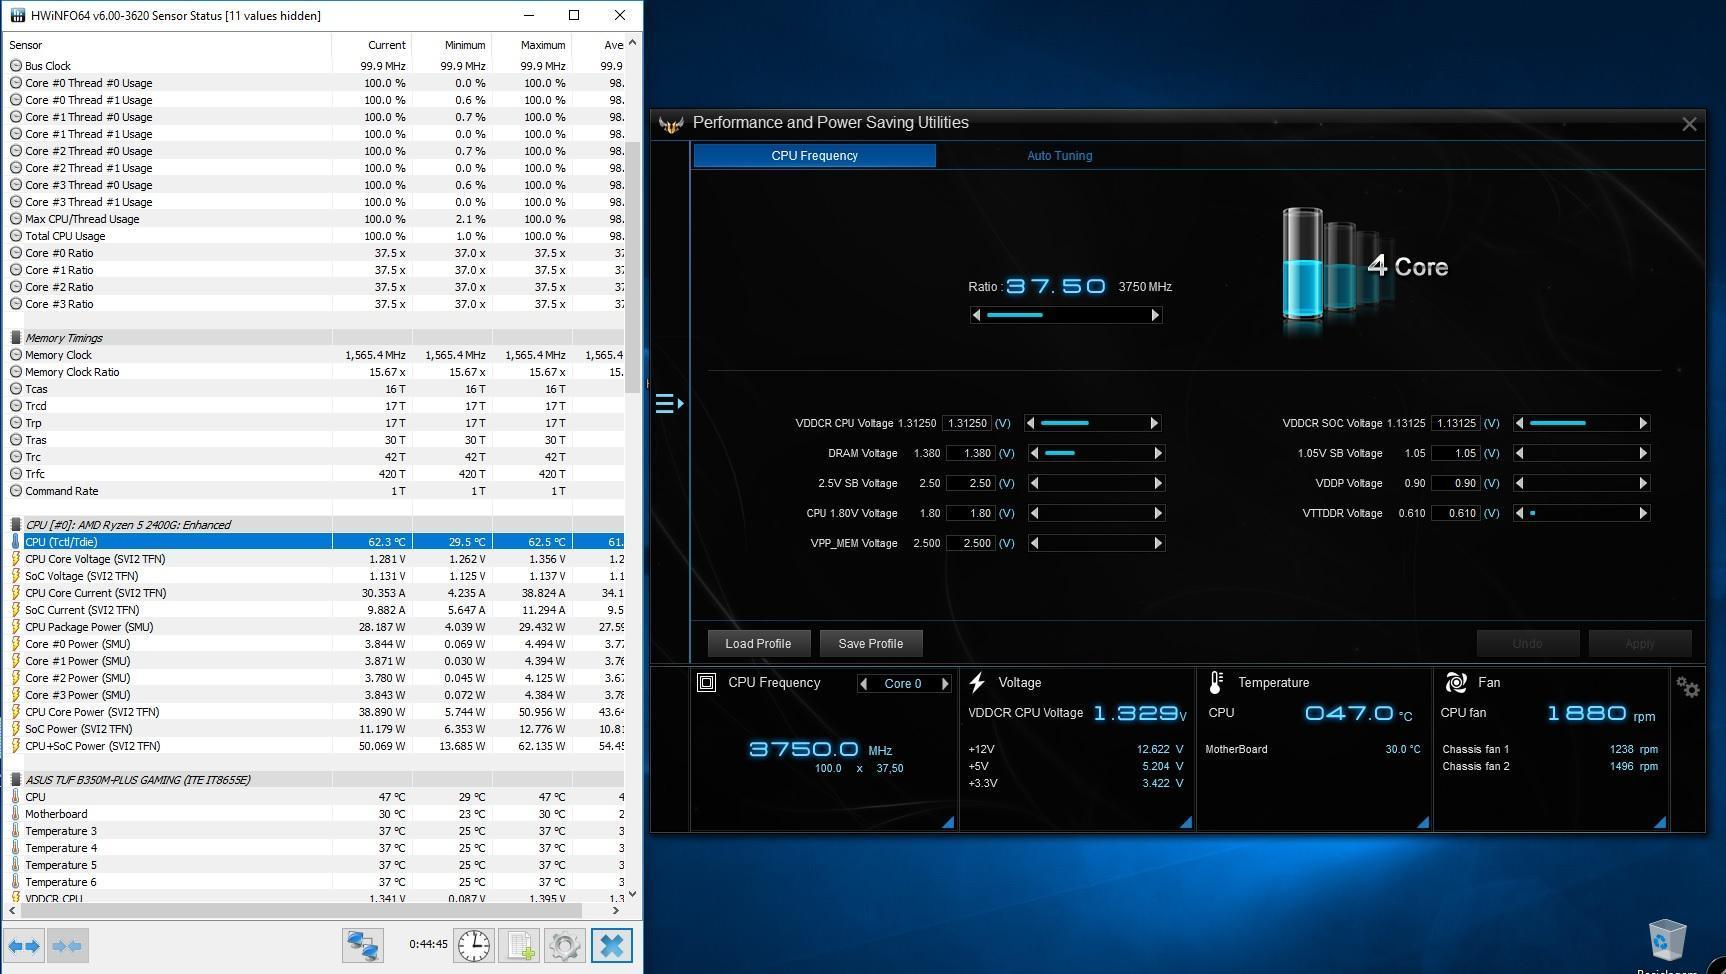The height and width of the screenshot is (974, 1726).
Task: Close Performance and Power Saving Utilities window
Action: [x=1689, y=124]
